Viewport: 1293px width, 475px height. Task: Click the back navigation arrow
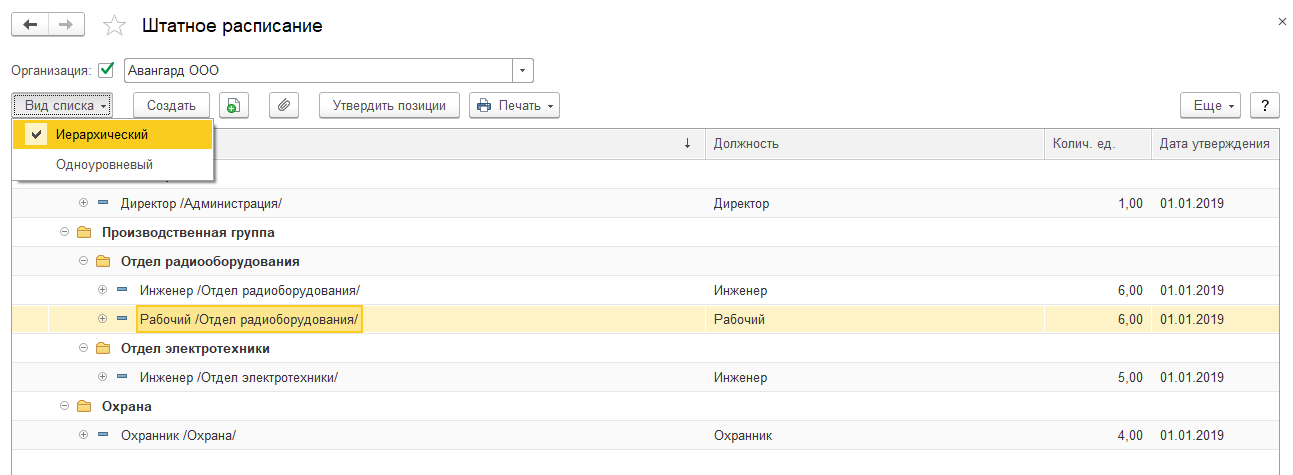30,25
